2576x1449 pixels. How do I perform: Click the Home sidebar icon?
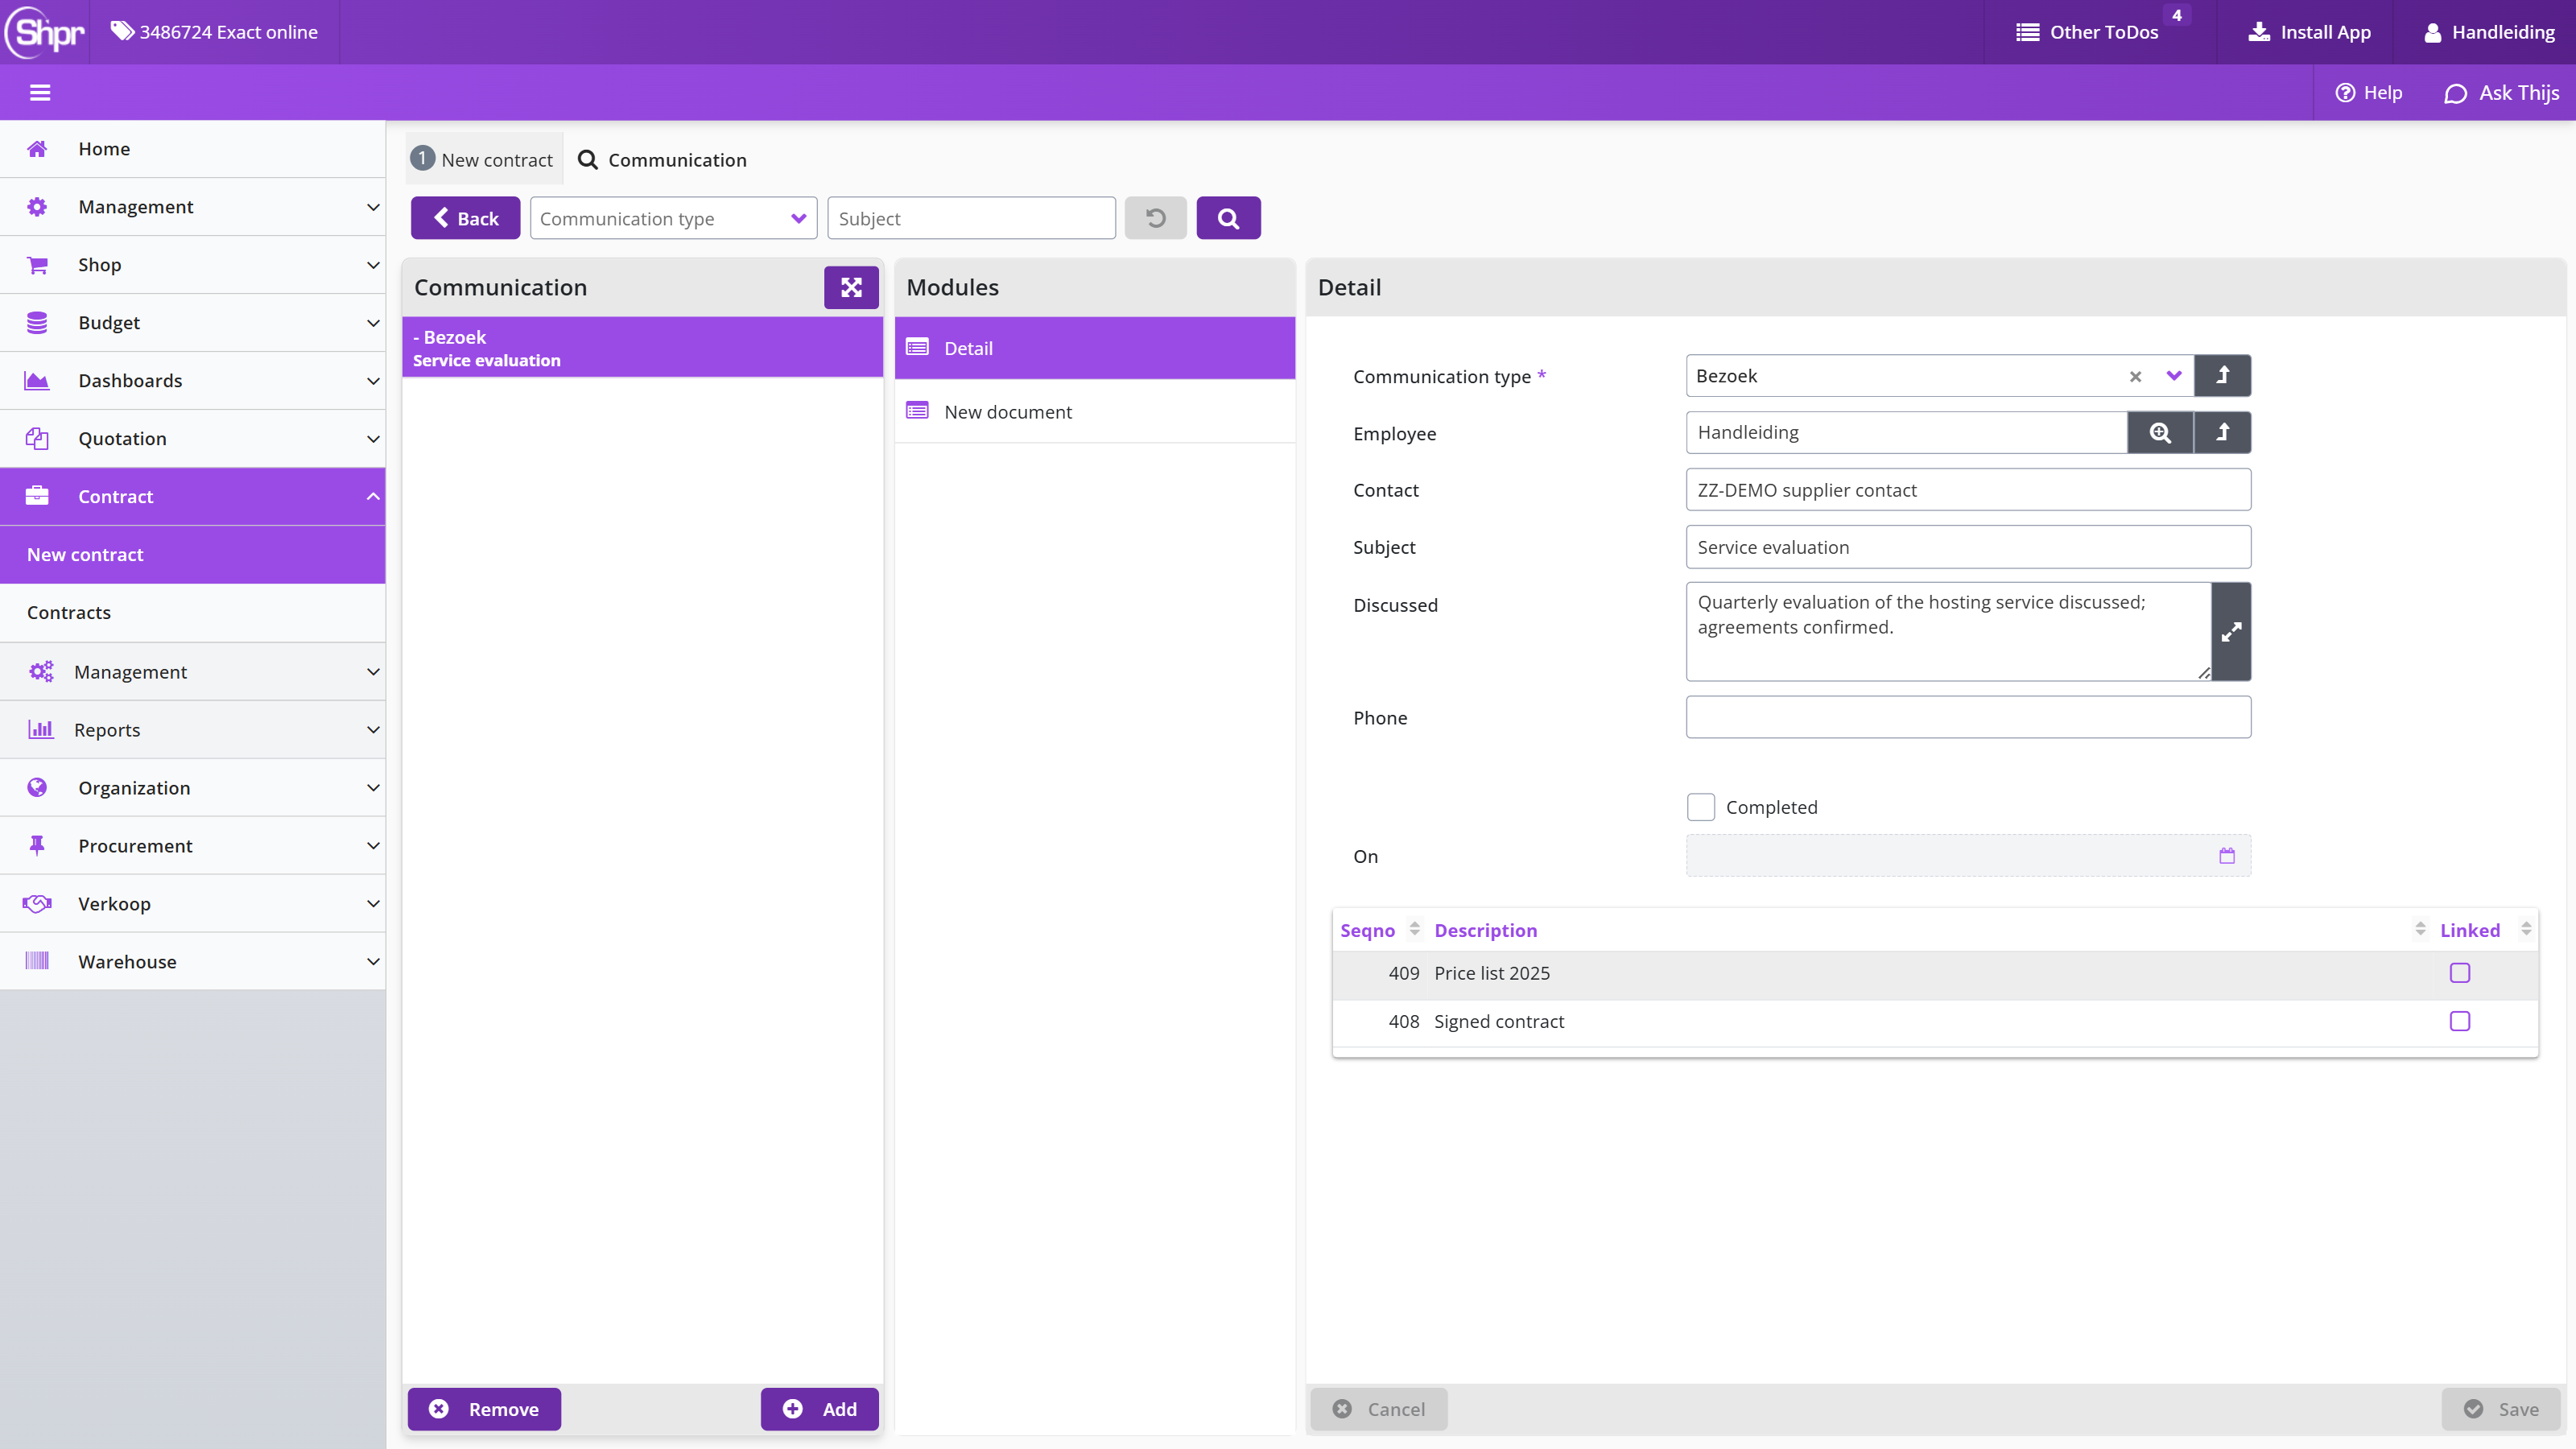pos(37,149)
